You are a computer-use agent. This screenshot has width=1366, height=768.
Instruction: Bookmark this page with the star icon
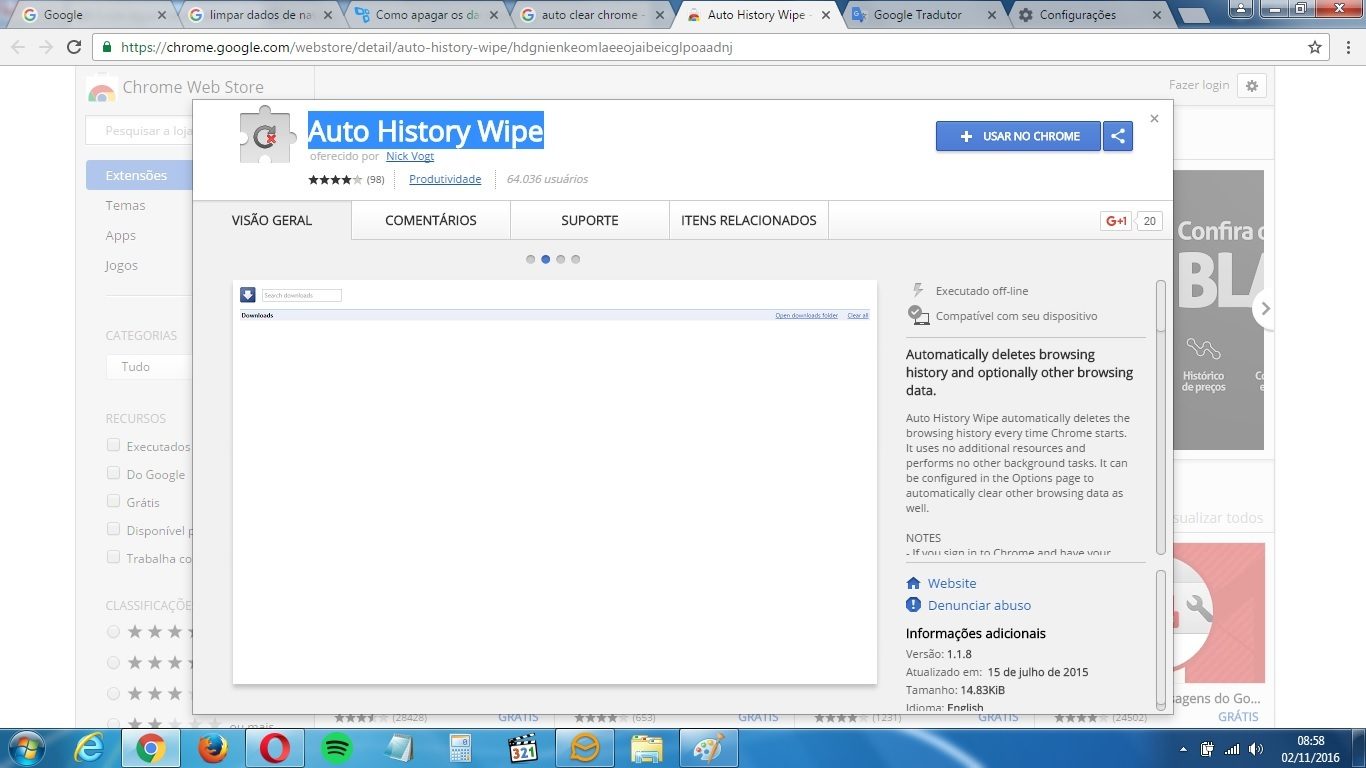pyautogui.click(x=1315, y=47)
